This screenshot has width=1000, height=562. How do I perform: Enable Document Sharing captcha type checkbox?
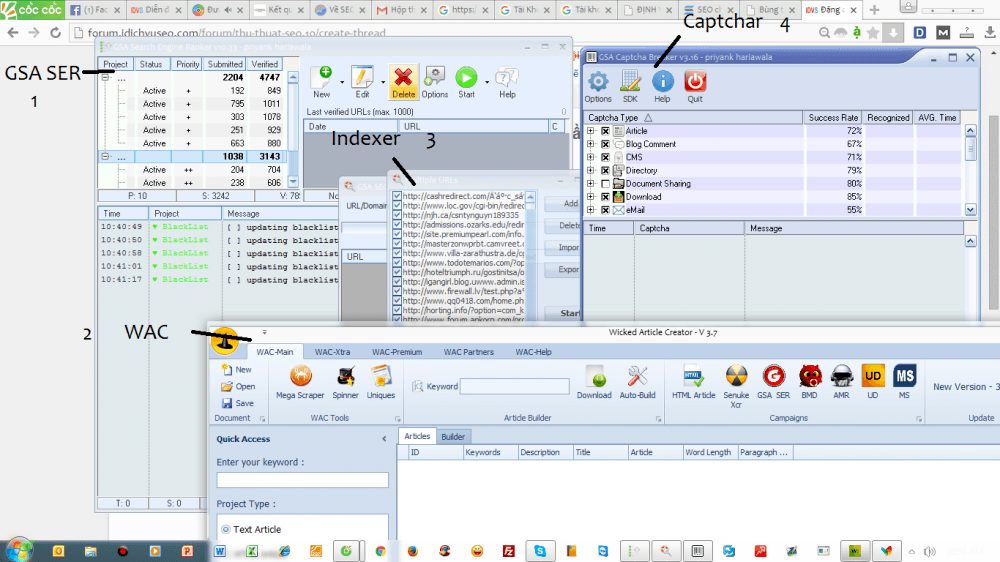tap(605, 184)
